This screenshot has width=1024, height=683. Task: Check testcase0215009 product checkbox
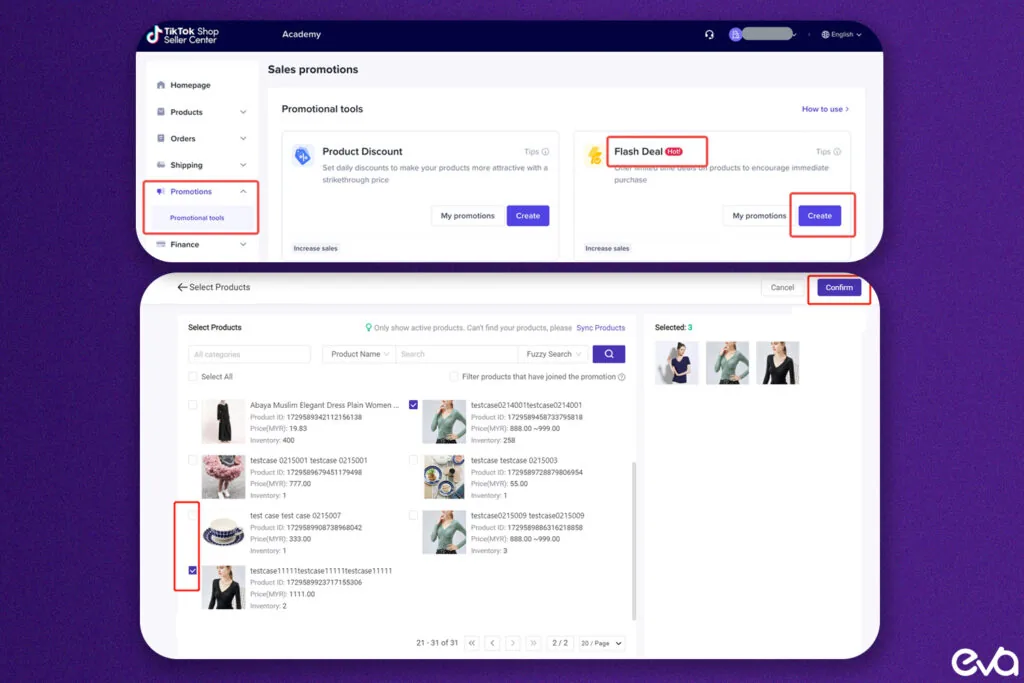pyautogui.click(x=413, y=515)
